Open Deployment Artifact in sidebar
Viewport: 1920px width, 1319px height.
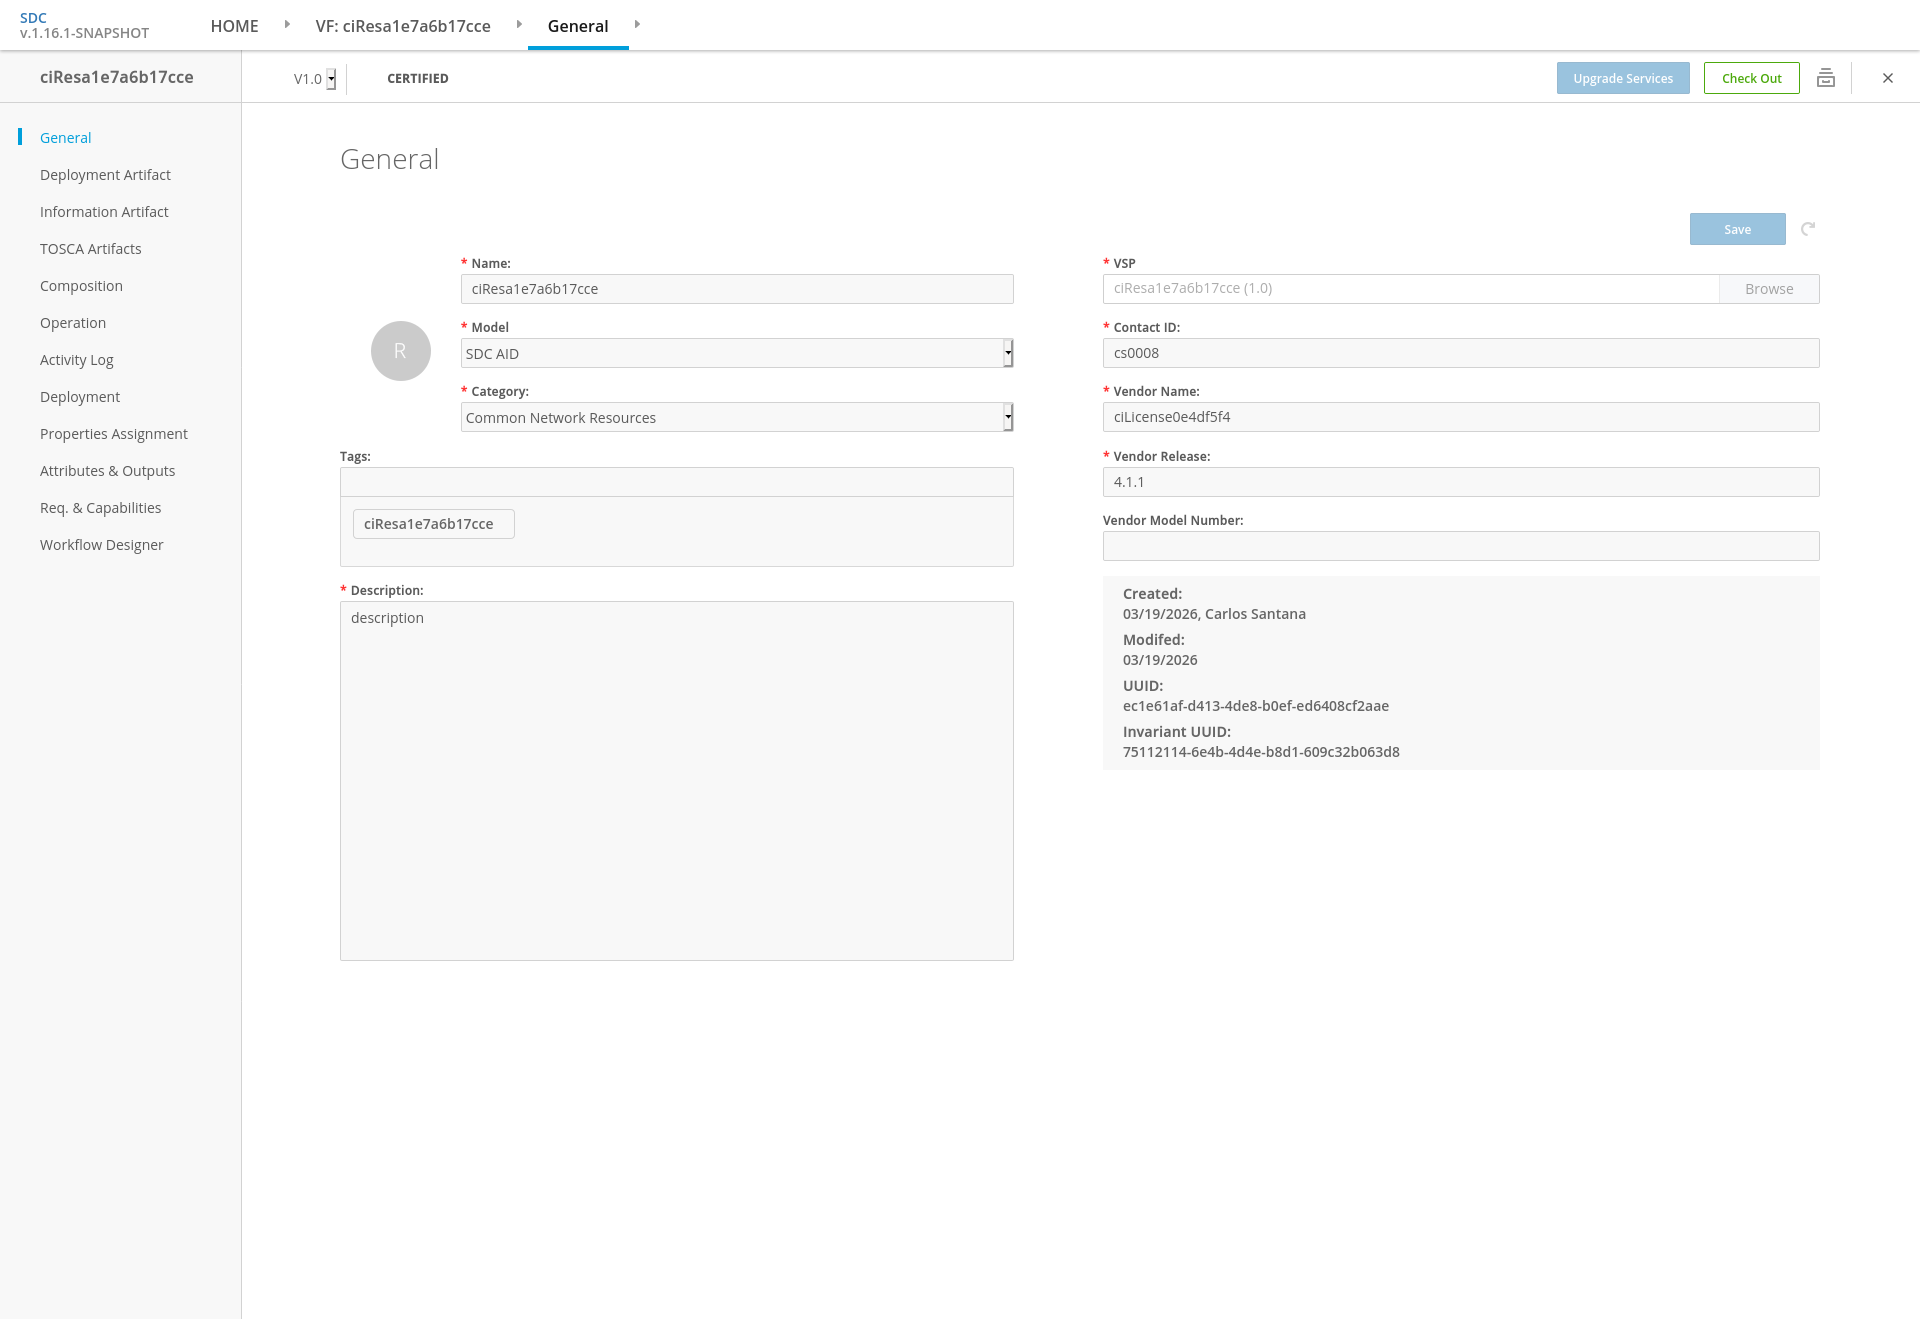coord(105,175)
